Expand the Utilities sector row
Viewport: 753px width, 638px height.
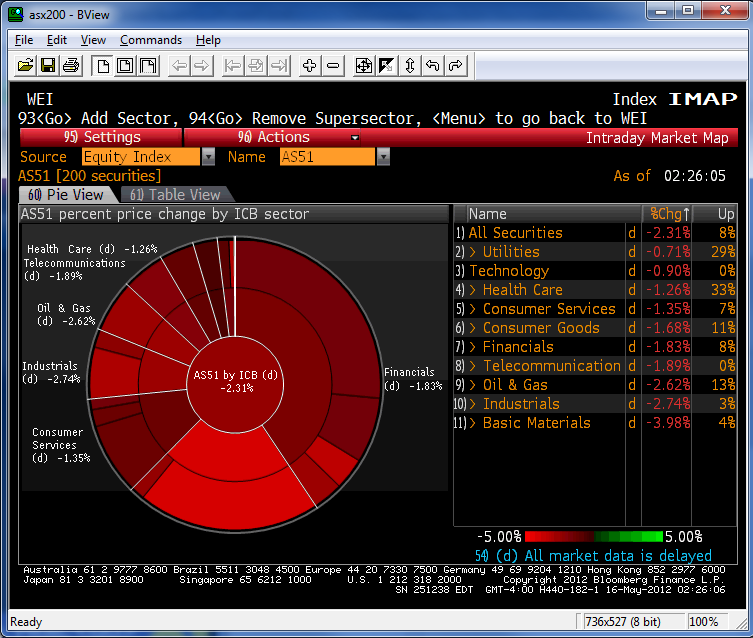click(510, 252)
